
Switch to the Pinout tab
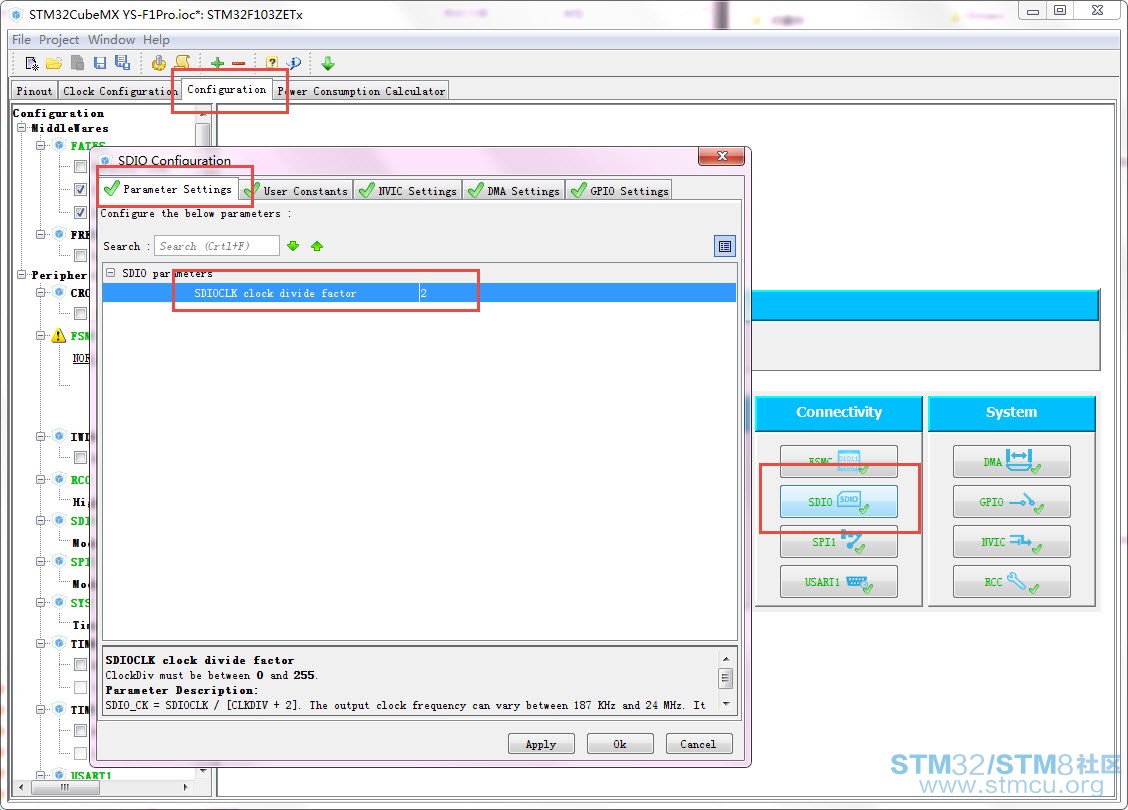click(x=35, y=91)
